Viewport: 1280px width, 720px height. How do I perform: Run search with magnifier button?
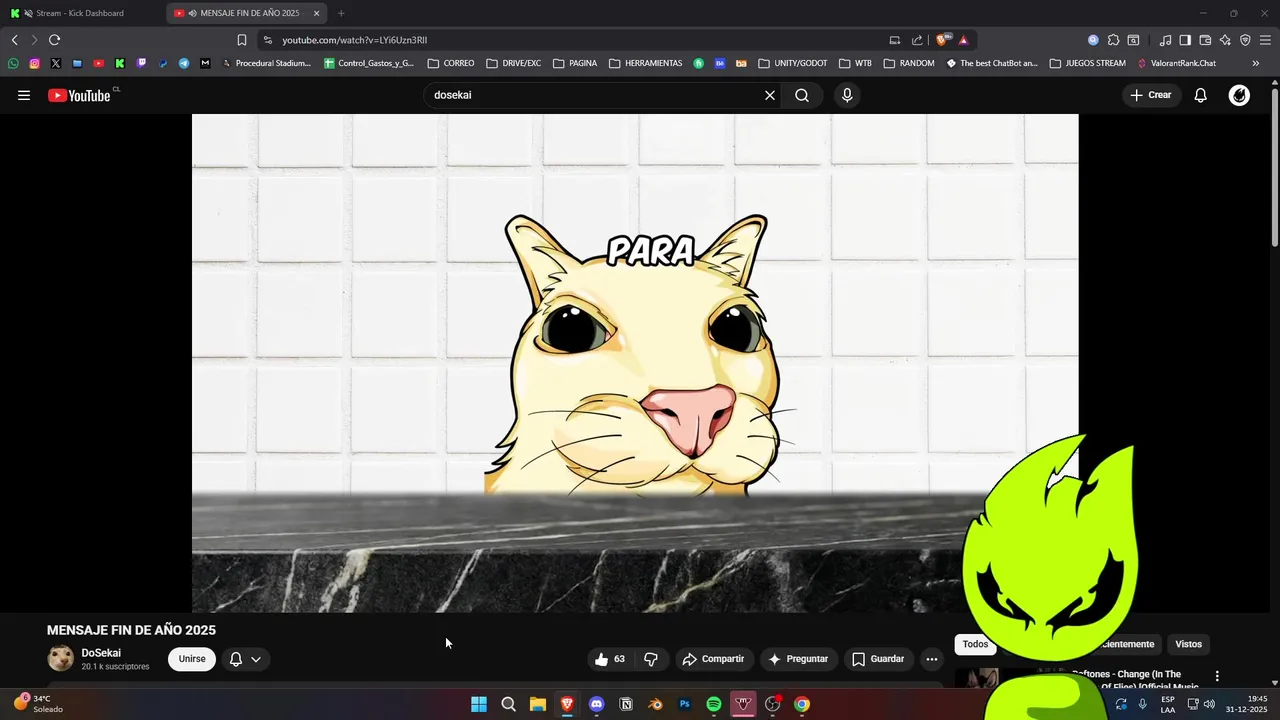(802, 95)
